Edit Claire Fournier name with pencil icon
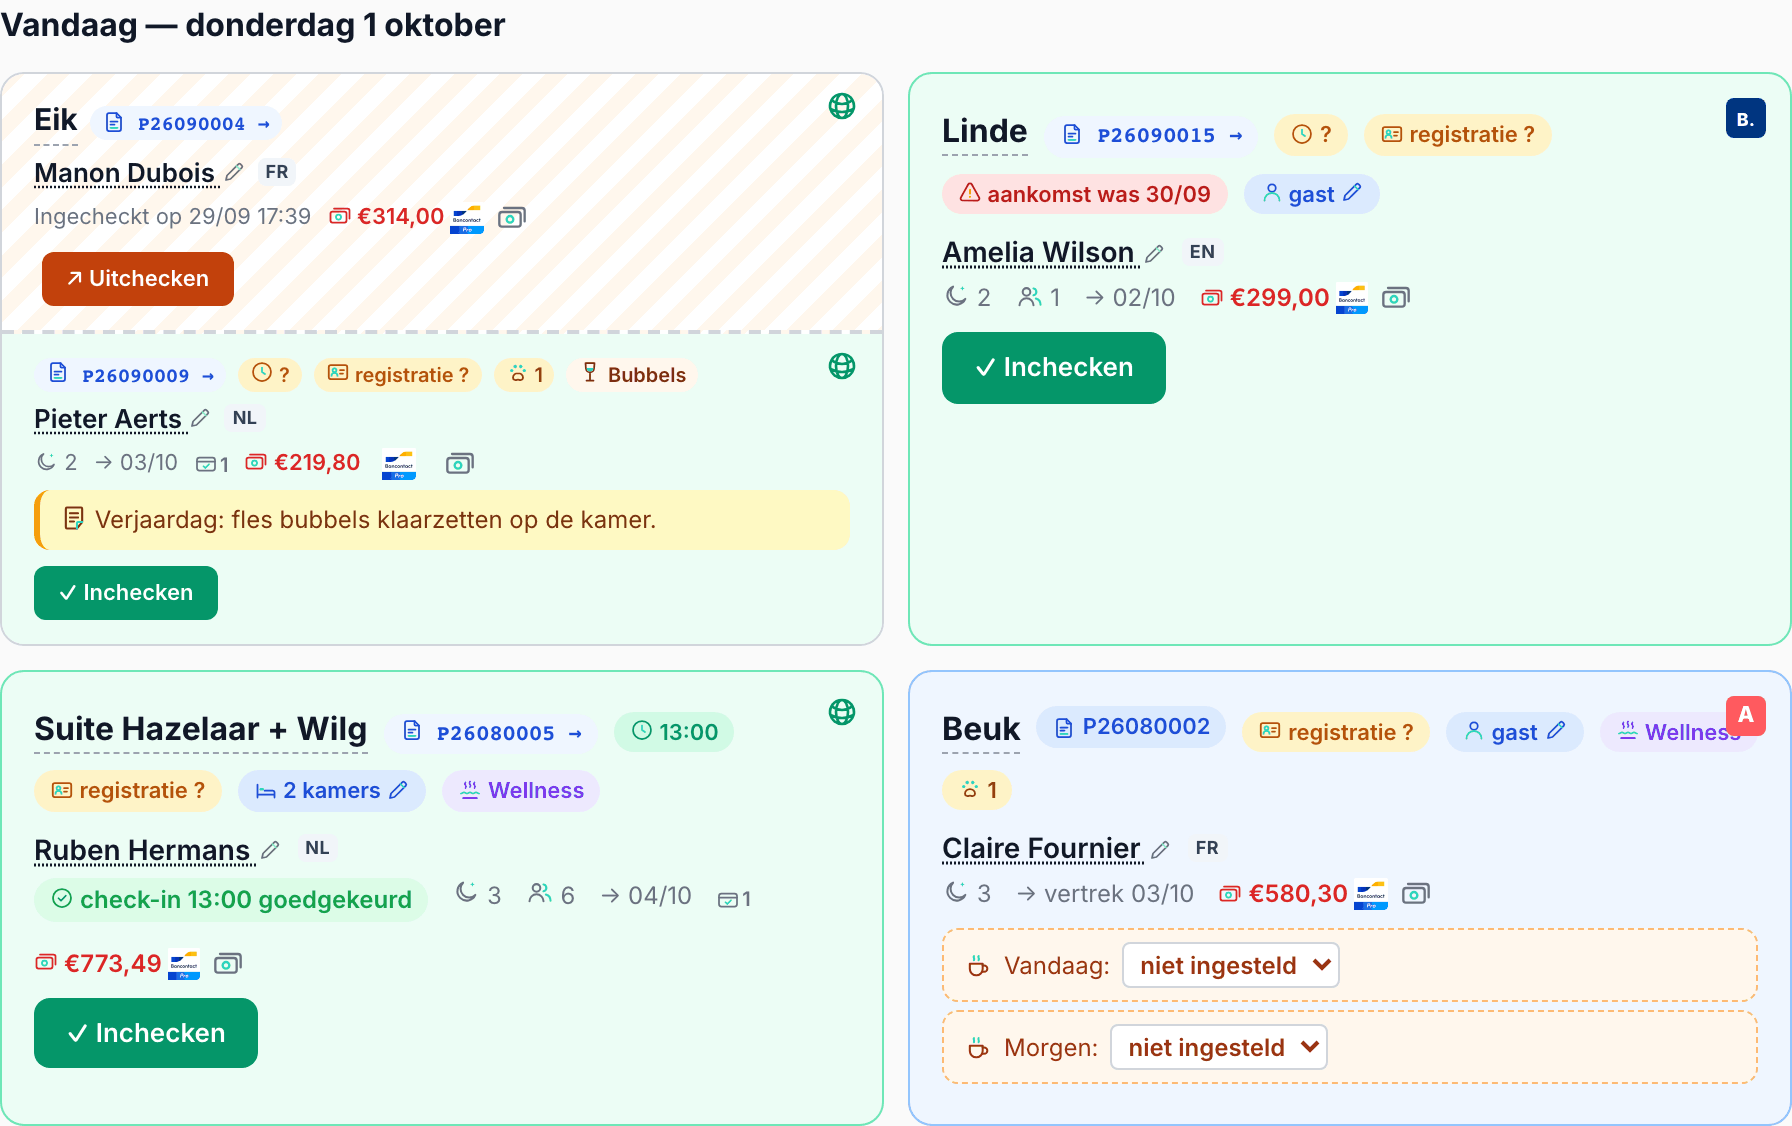This screenshot has height=1126, width=1792. click(1160, 849)
